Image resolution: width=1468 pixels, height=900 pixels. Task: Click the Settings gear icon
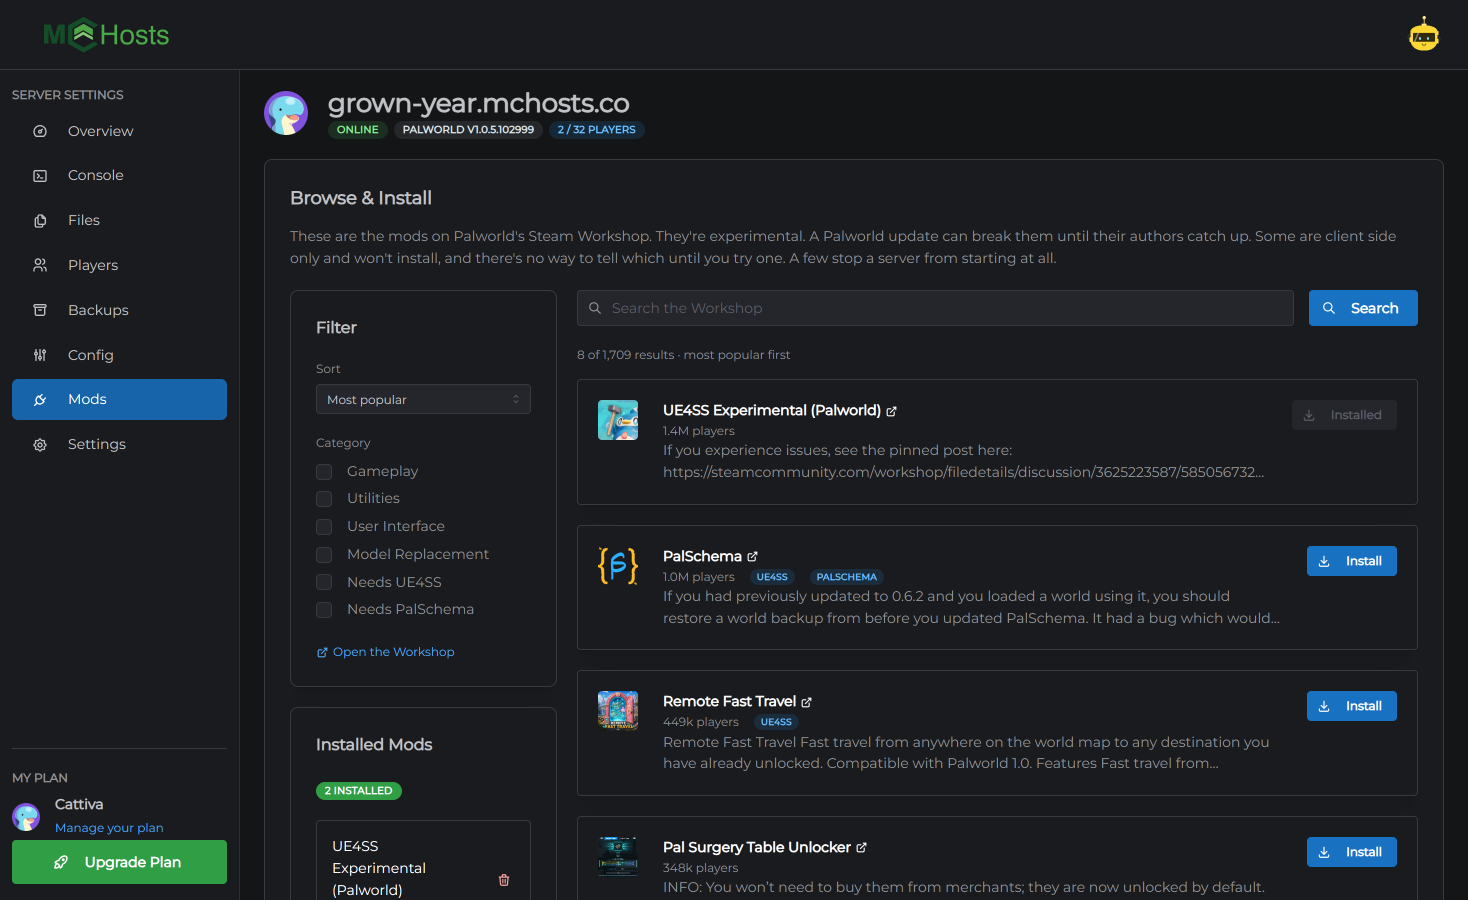tap(40, 445)
